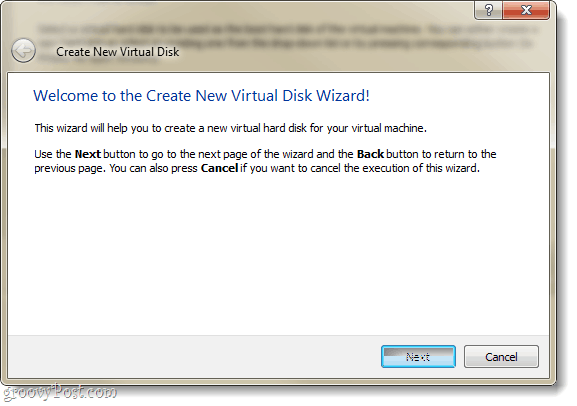
Task: Cancel the Create New Virtual Disk wizard
Action: click(501, 356)
